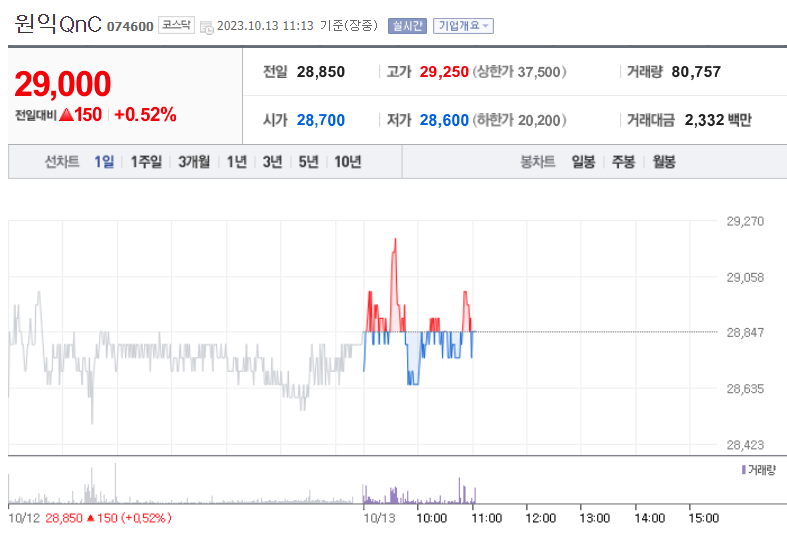This screenshot has width=787, height=540.
Task: Click the 거래량 volume legend marker
Action: click(x=744, y=470)
